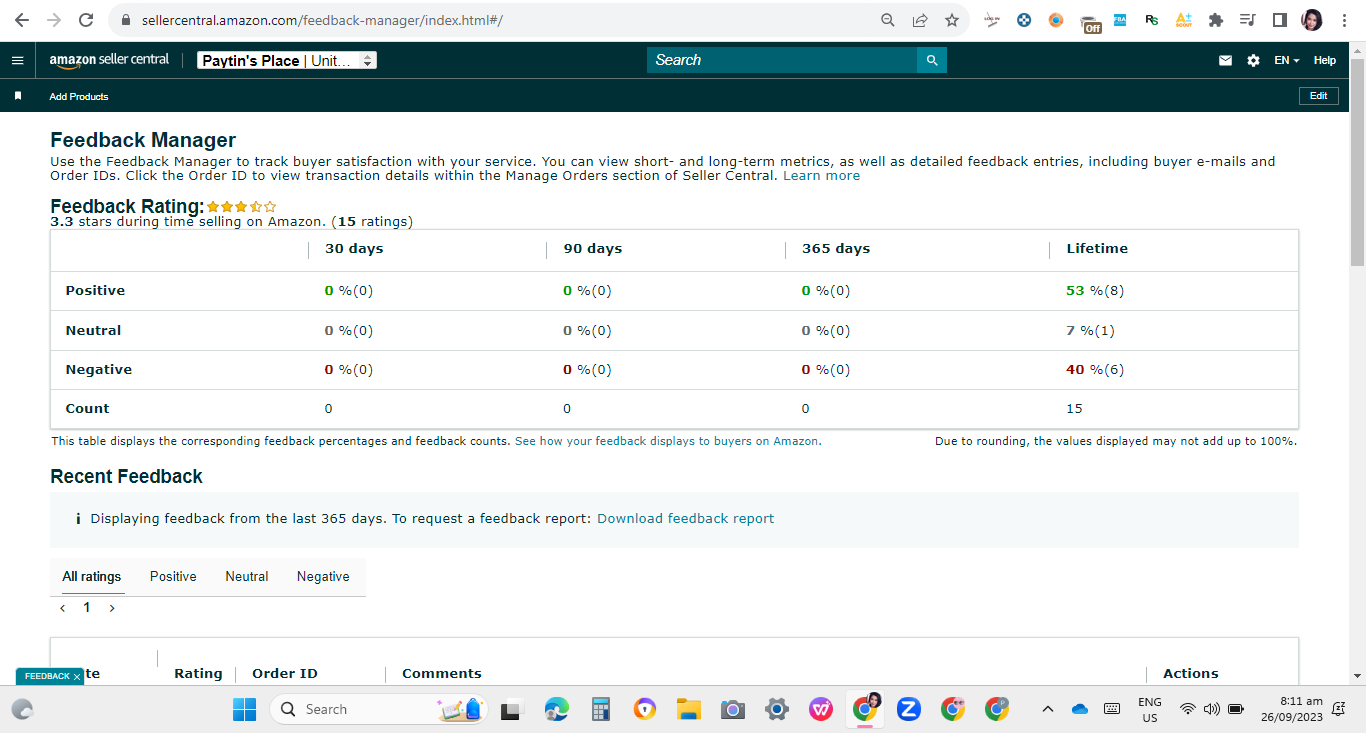The width and height of the screenshot is (1366, 733).
Task: Open the floating FEEDBACK tab
Action: [47, 677]
